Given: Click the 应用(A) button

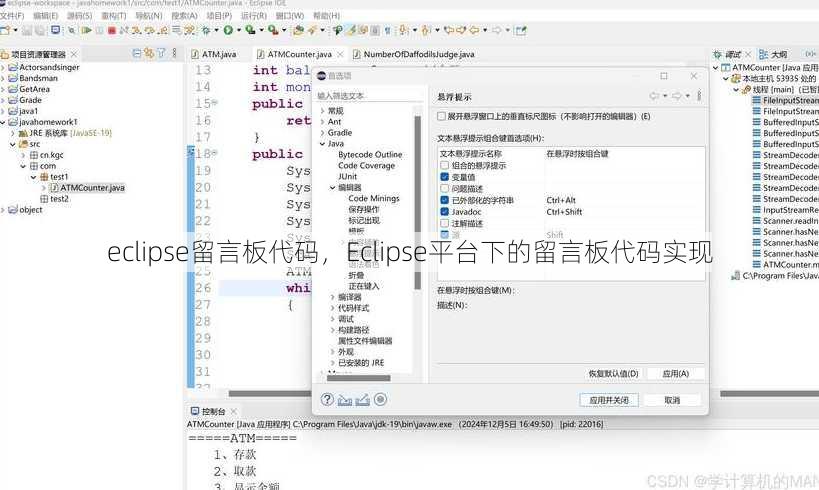Looking at the screenshot, I should tap(675, 374).
